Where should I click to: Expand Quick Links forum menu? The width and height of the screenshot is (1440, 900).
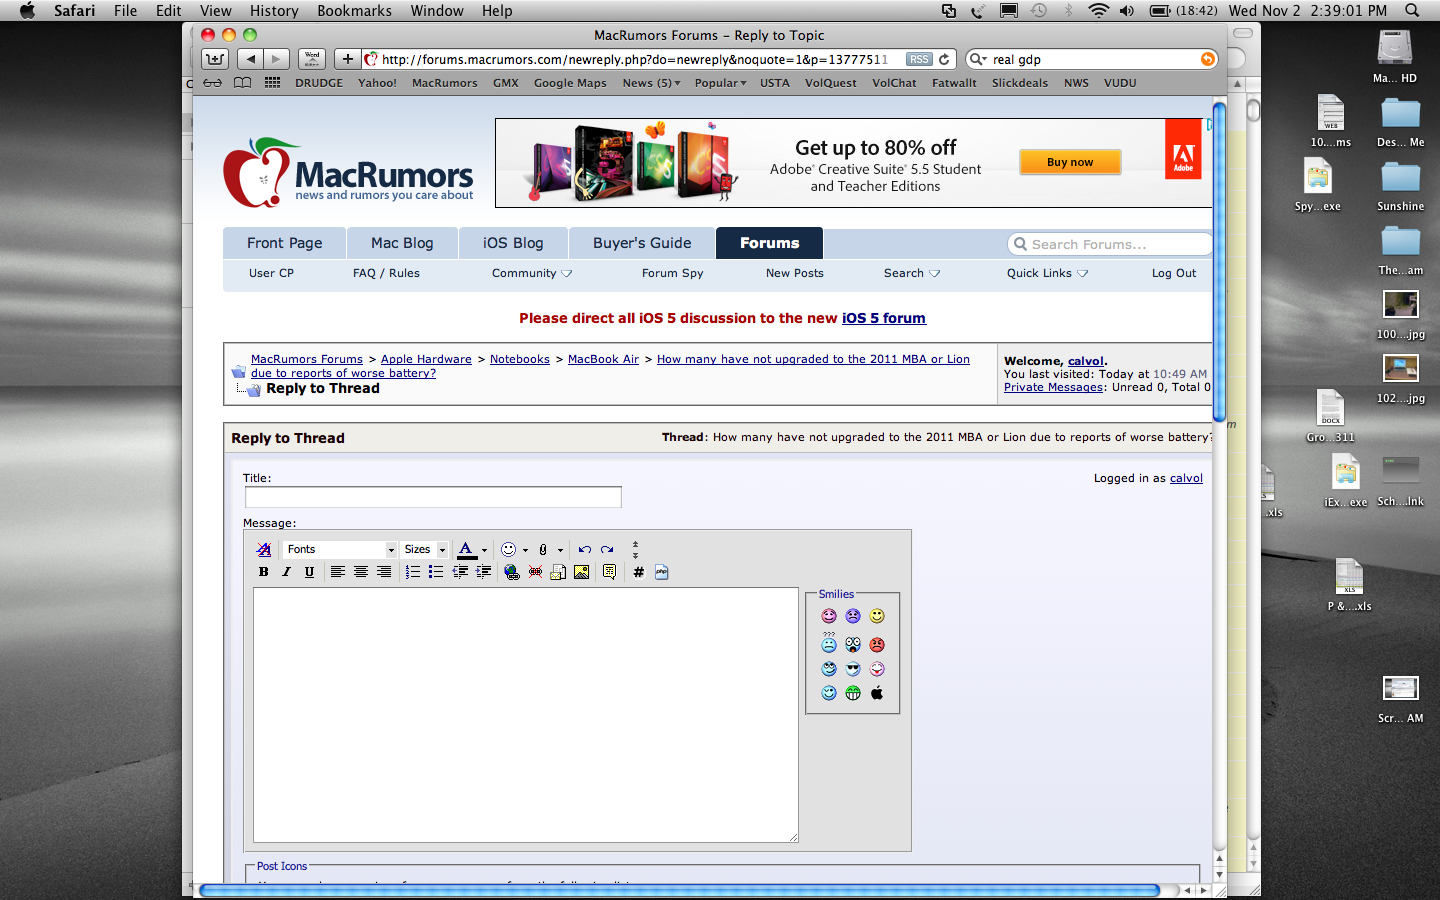[1047, 273]
